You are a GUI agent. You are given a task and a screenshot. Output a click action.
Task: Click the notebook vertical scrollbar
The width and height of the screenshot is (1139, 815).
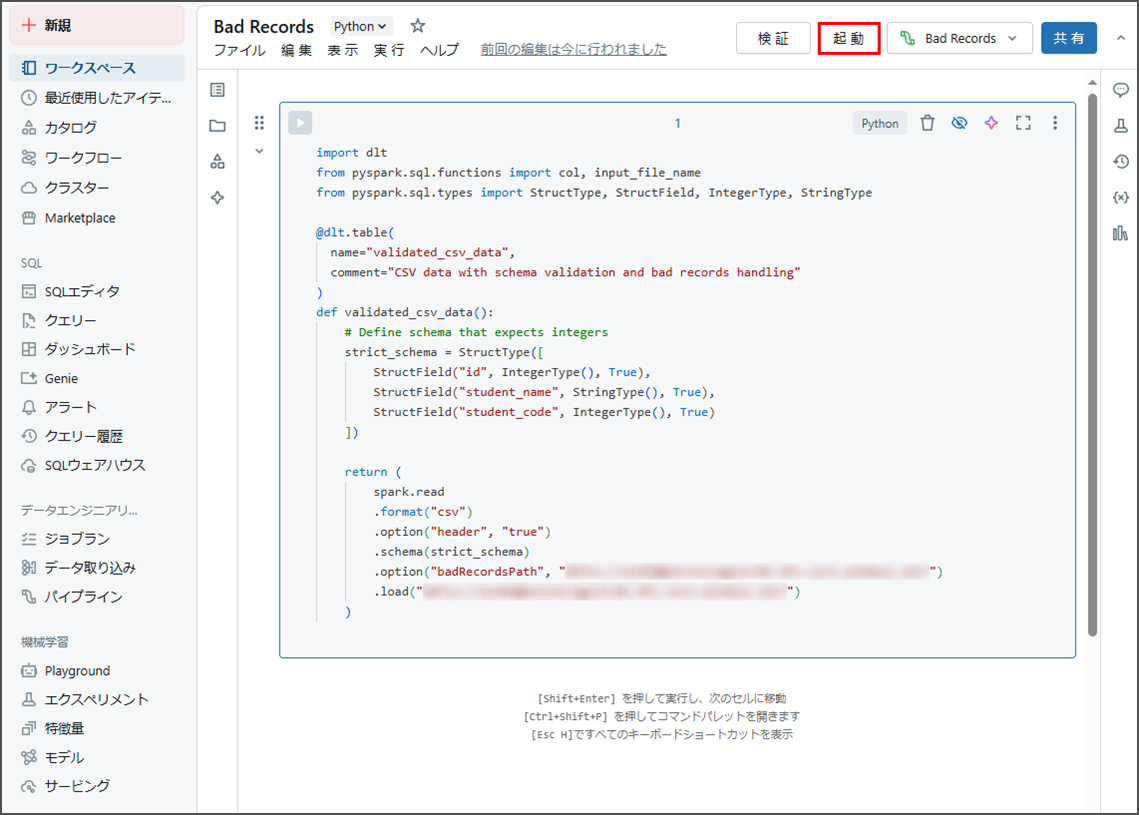tap(1093, 360)
